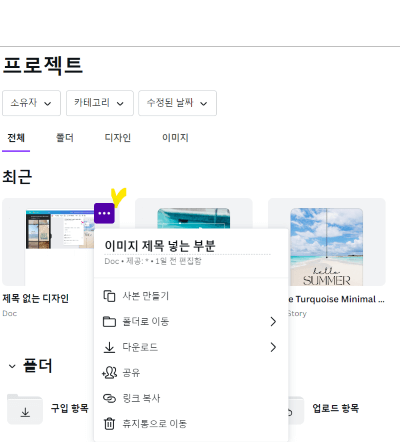Click the 이미지 제목 넣는 부분 title field
The height and width of the screenshot is (442, 400).
pyautogui.click(x=187, y=246)
